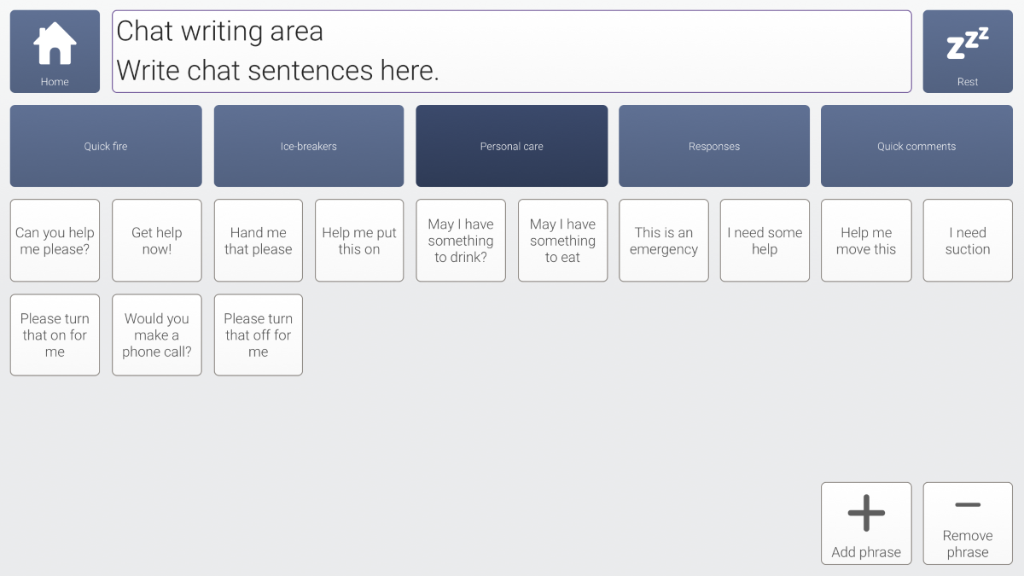The image size is (1024, 576).
Task: Choose 'Hand me that please' phrase
Action: click(258, 241)
